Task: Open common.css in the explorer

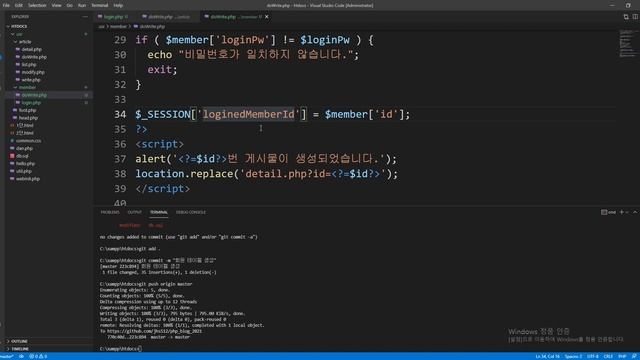Action: (28, 141)
